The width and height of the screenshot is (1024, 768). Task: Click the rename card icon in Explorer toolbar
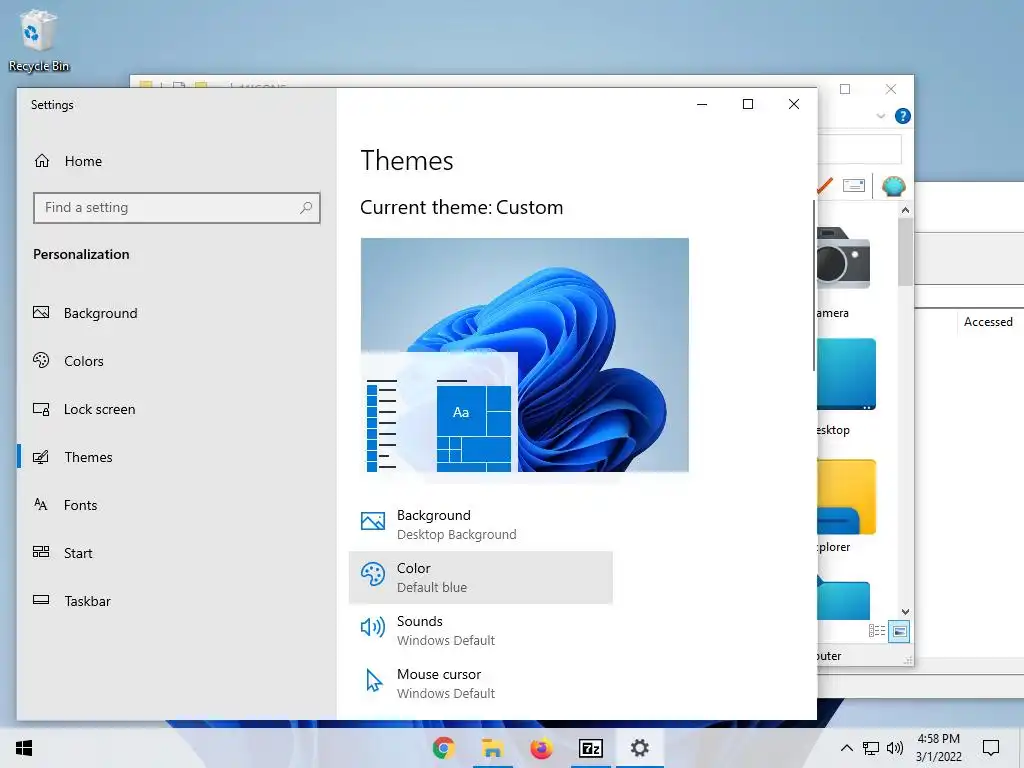(x=854, y=185)
